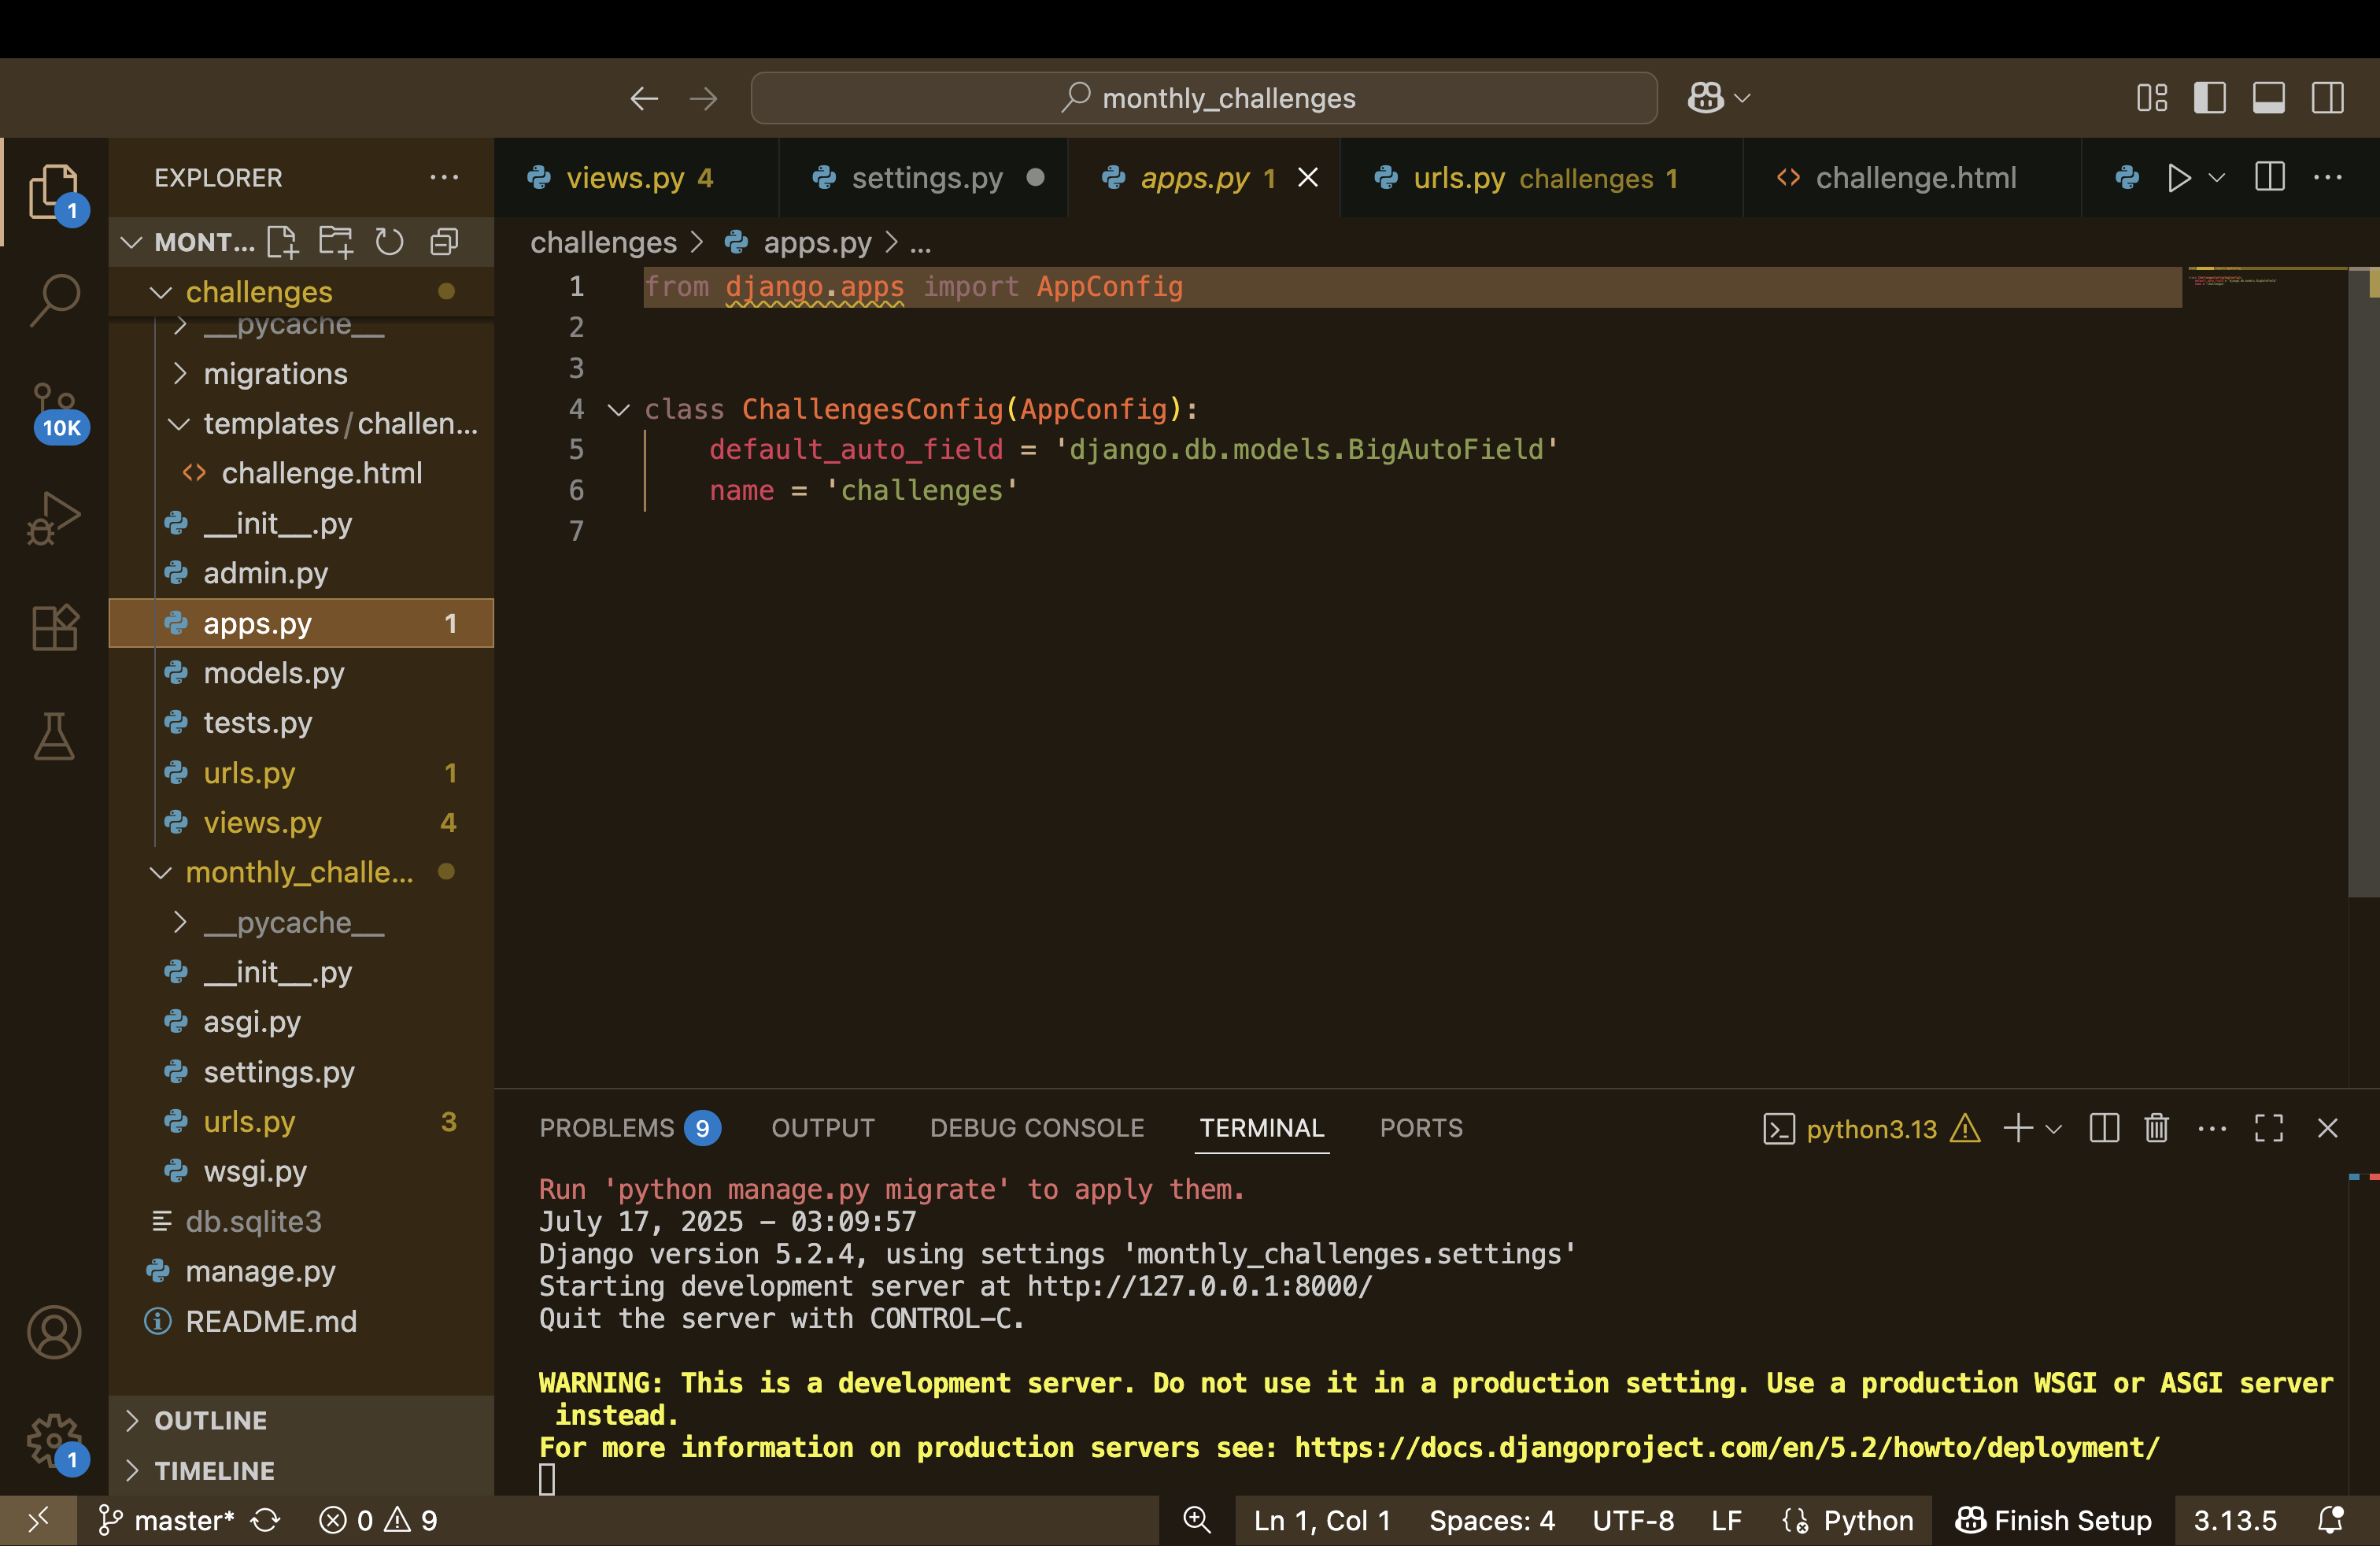Split the editor to the right

(2270, 177)
